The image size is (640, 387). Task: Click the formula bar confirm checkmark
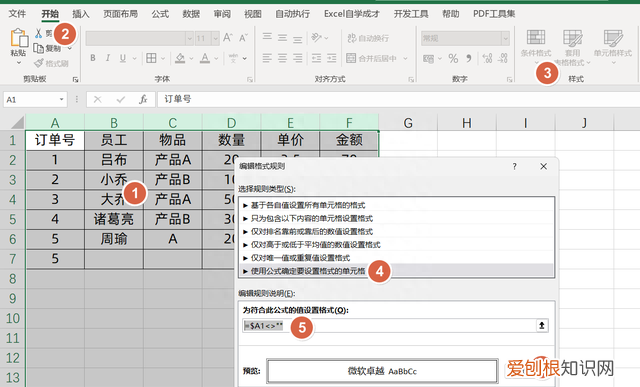click(x=120, y=99)
